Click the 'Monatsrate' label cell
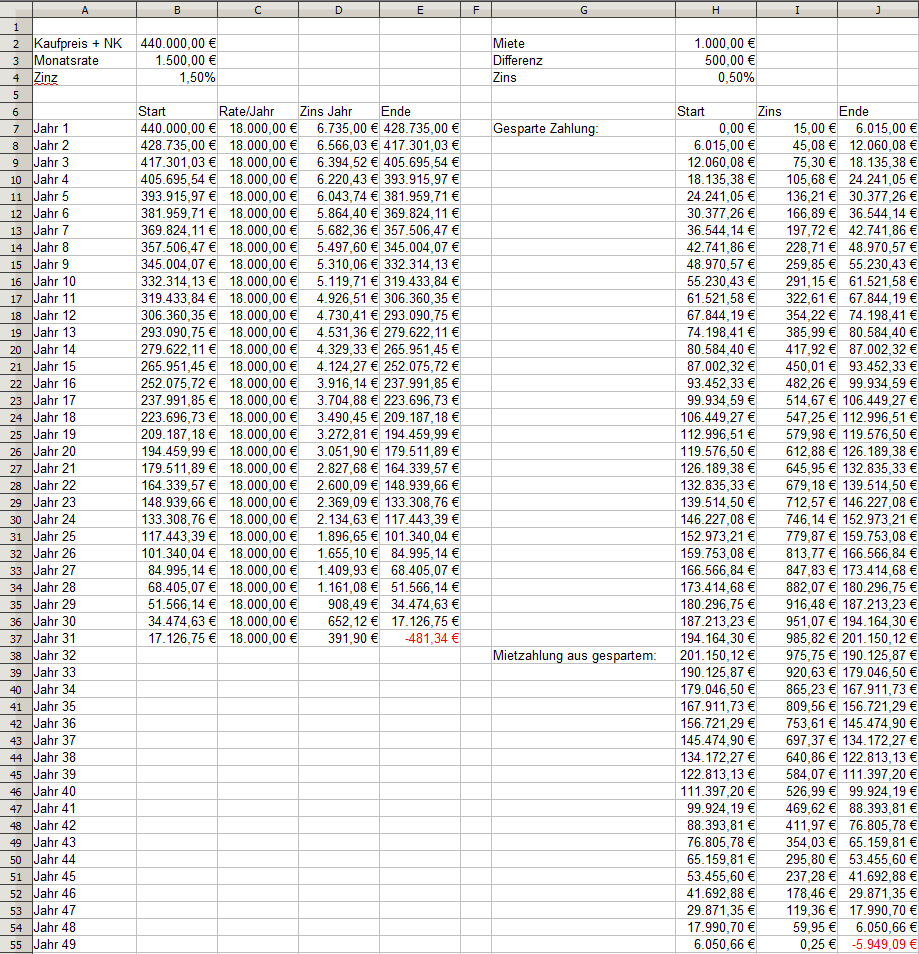Screen dimensions: 919x954 tap(85, 61)
